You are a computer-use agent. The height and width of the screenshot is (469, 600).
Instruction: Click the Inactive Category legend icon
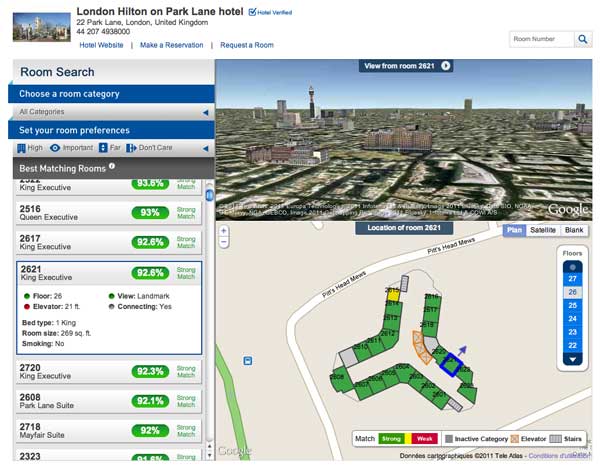point(449,439)
